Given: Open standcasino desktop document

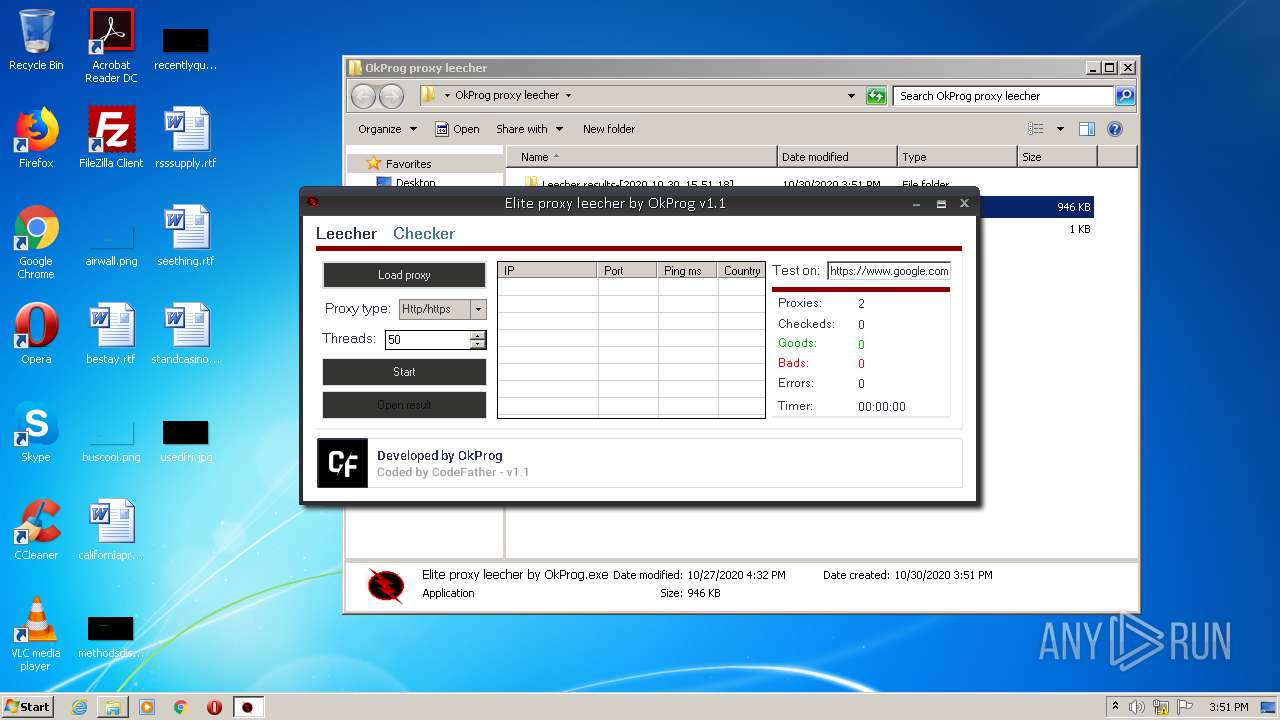Looking at the screenshot, I should click(x=186, y=334).
